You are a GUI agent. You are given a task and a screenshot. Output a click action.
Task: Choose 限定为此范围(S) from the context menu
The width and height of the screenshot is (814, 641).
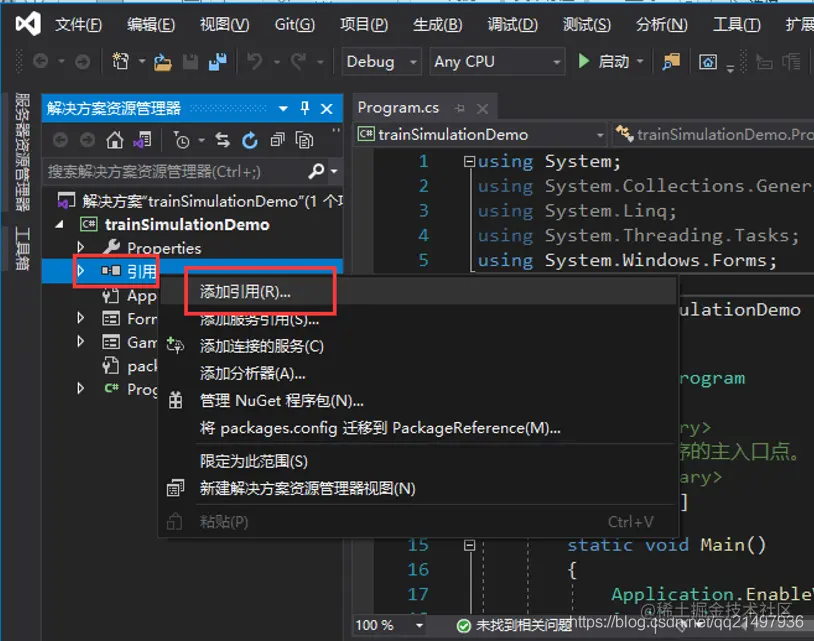tap(418, 461)
